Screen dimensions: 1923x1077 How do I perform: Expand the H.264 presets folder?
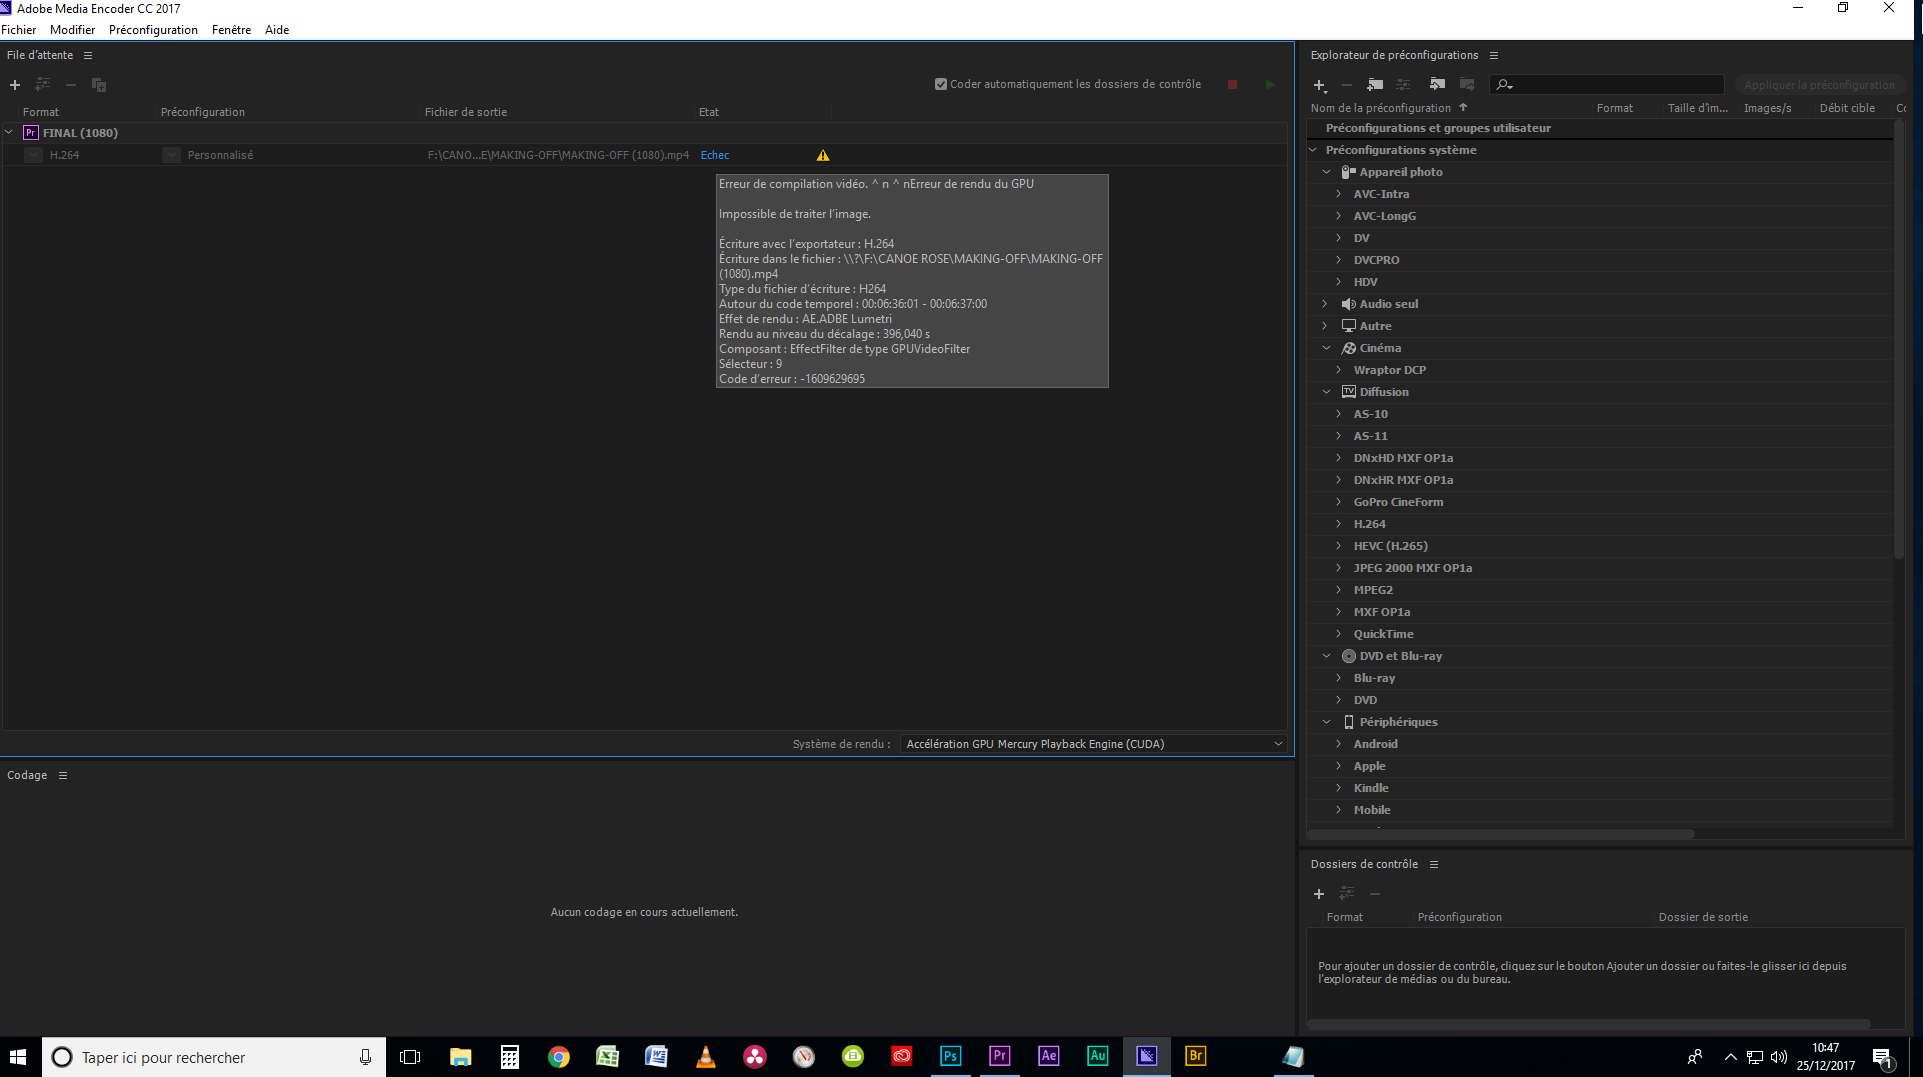(1338, 524)
